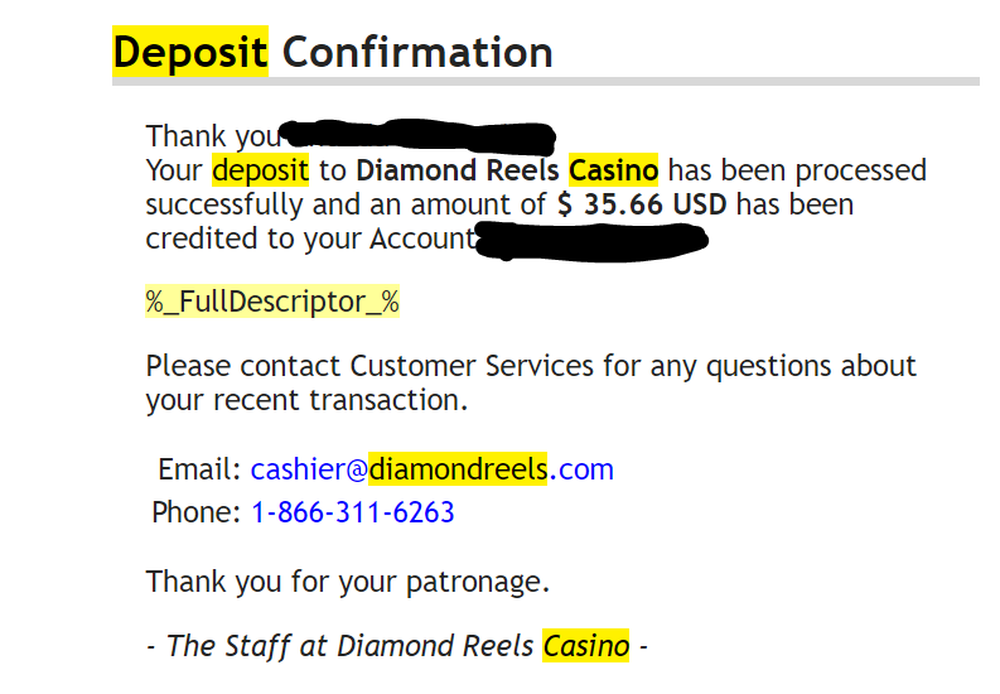Viewport: 1000px width, 694px height.
Task: Click the "Email:" label
Action: (200, 469)
